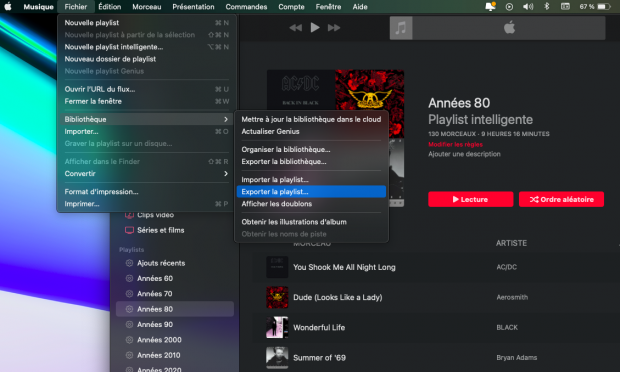Image resolution: width=620 pixels, height=372 pixels.
Task: Click the Bluetooth icon in menu bar
Action: 546,6
